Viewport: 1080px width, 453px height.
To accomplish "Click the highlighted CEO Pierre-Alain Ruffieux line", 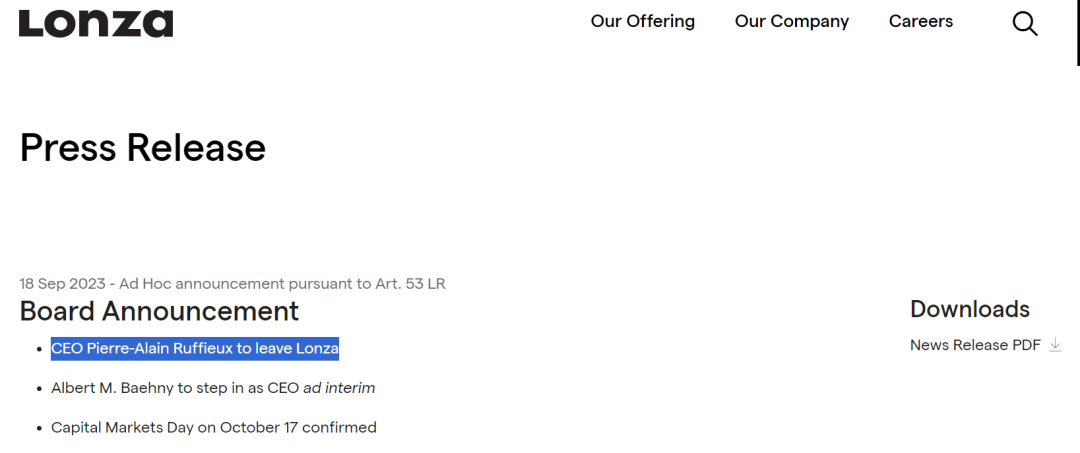I will (x=195, y=349).
